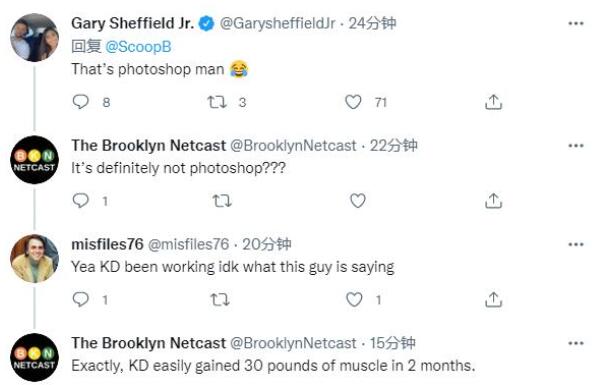Like misfiles76's tweet about KD

[354, 299]
